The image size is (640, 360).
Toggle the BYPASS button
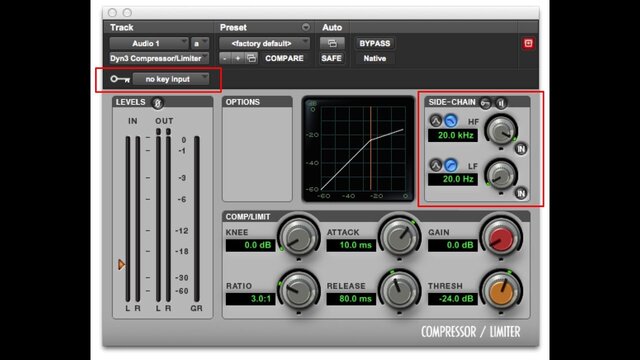pyautogui.click(x=375, y=43)
